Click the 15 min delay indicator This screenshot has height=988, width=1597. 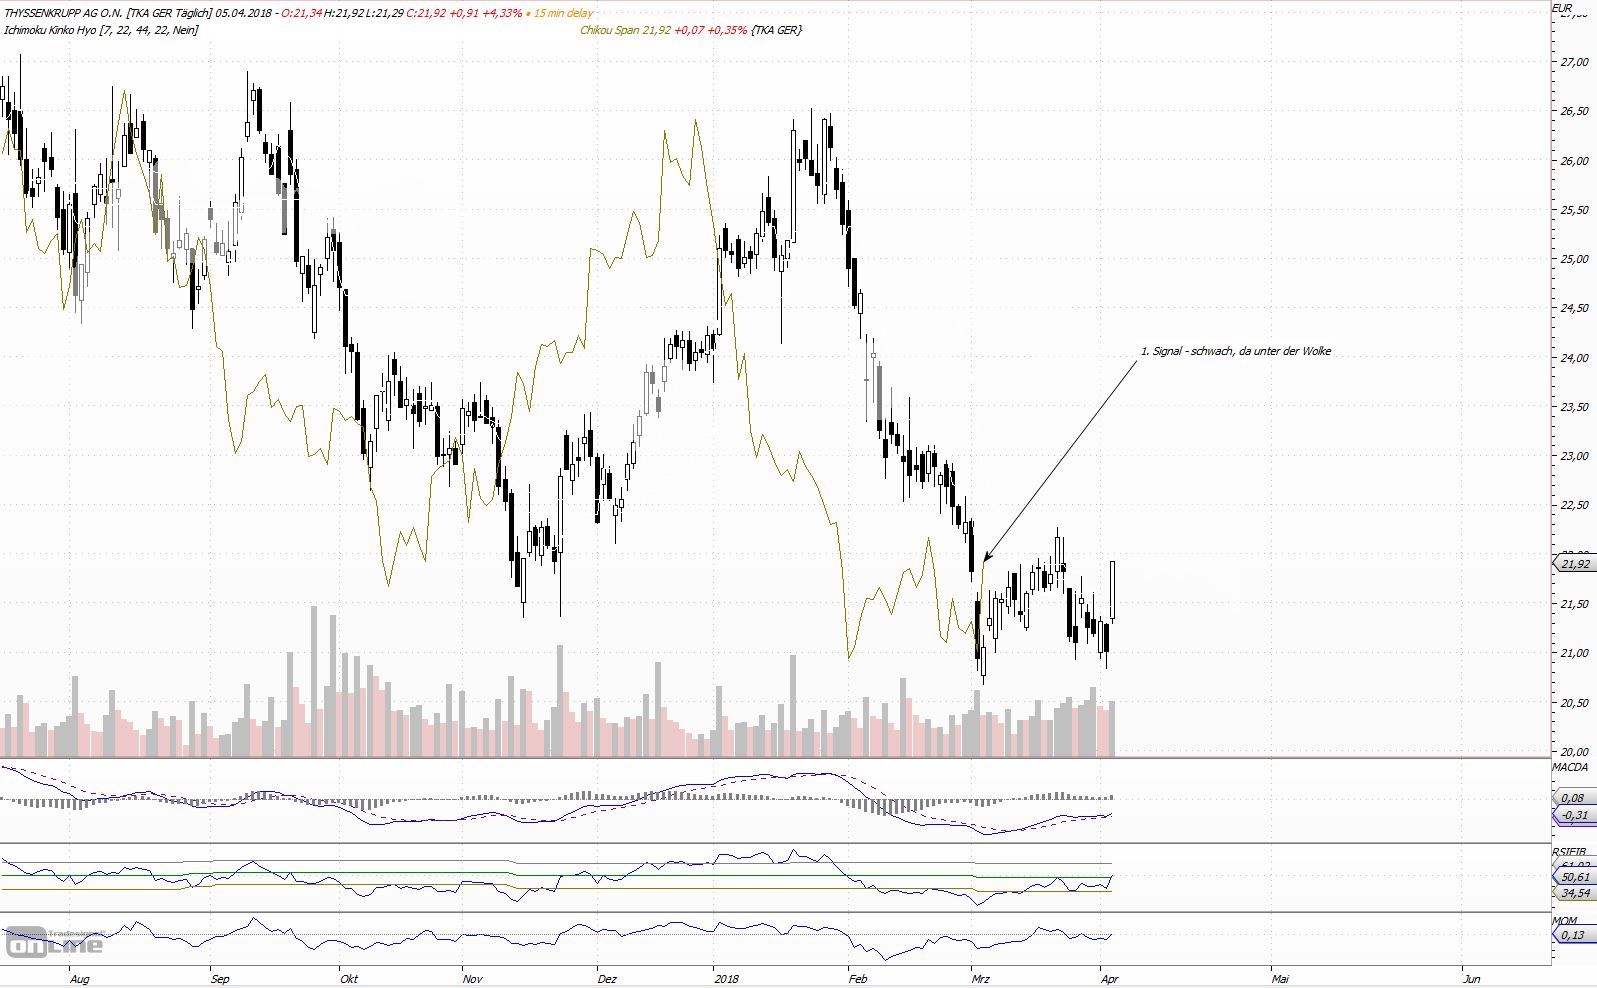[x=563, y=13]
